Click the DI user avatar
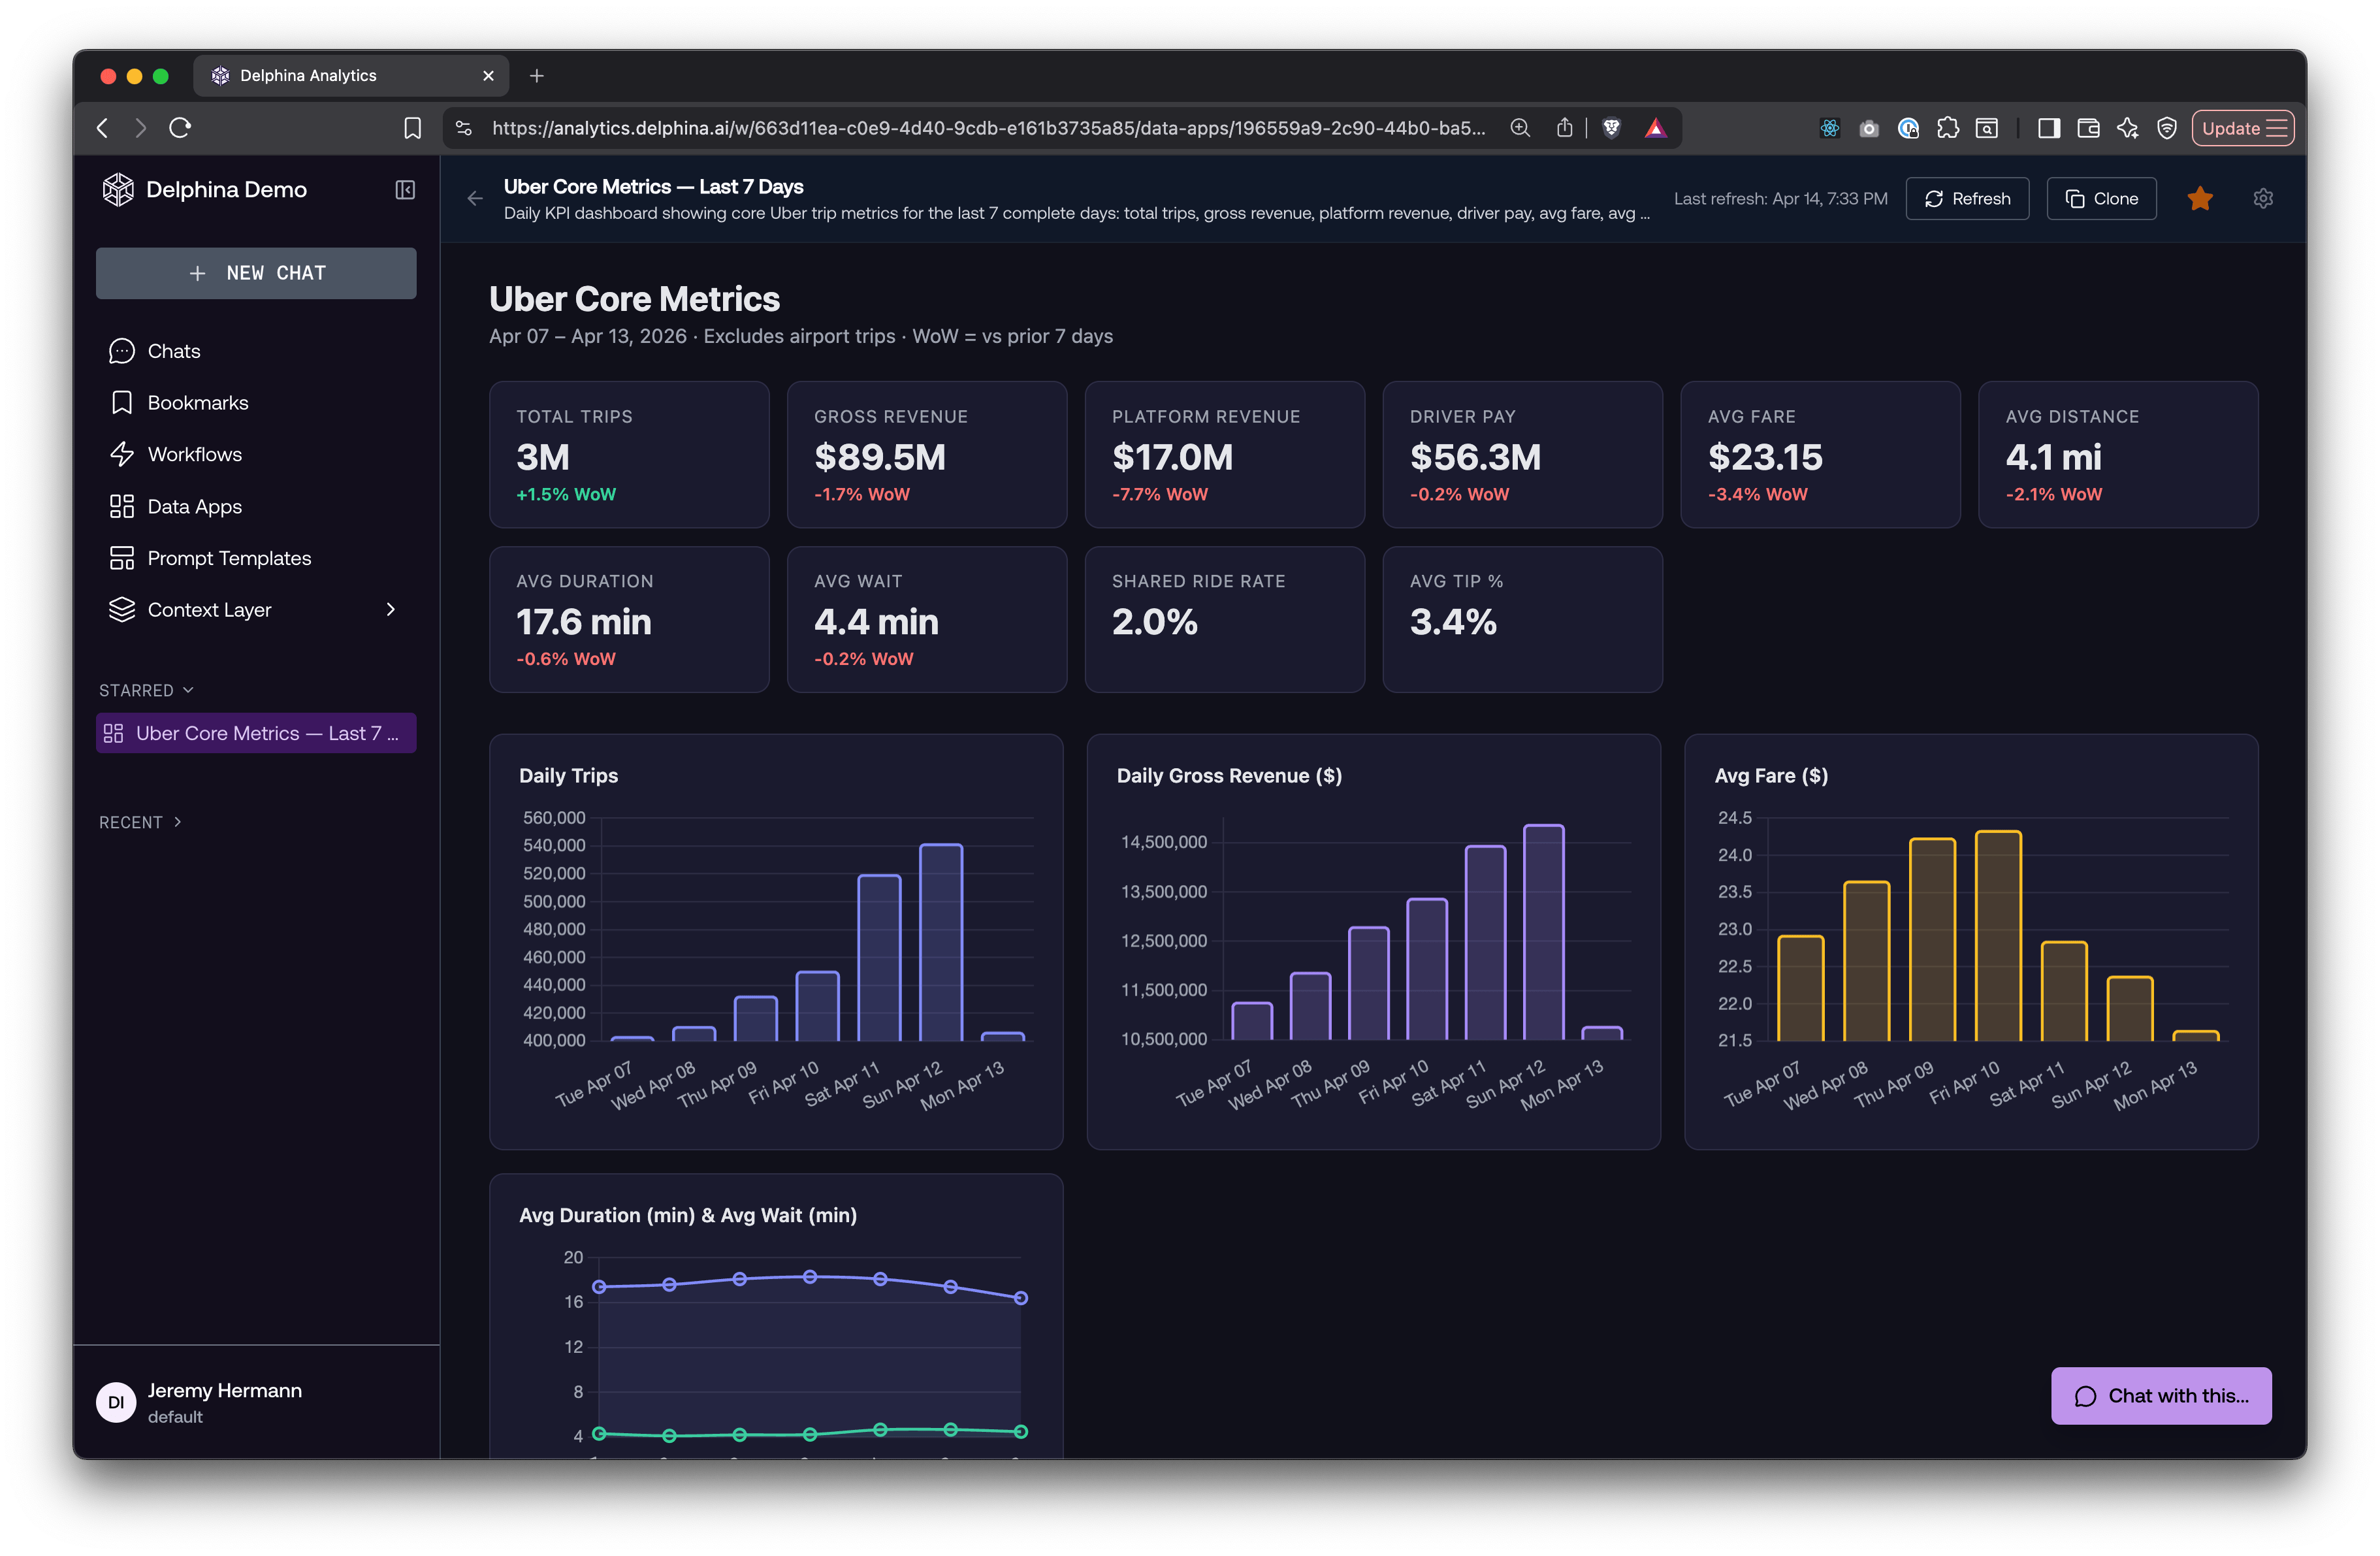 116,1402
